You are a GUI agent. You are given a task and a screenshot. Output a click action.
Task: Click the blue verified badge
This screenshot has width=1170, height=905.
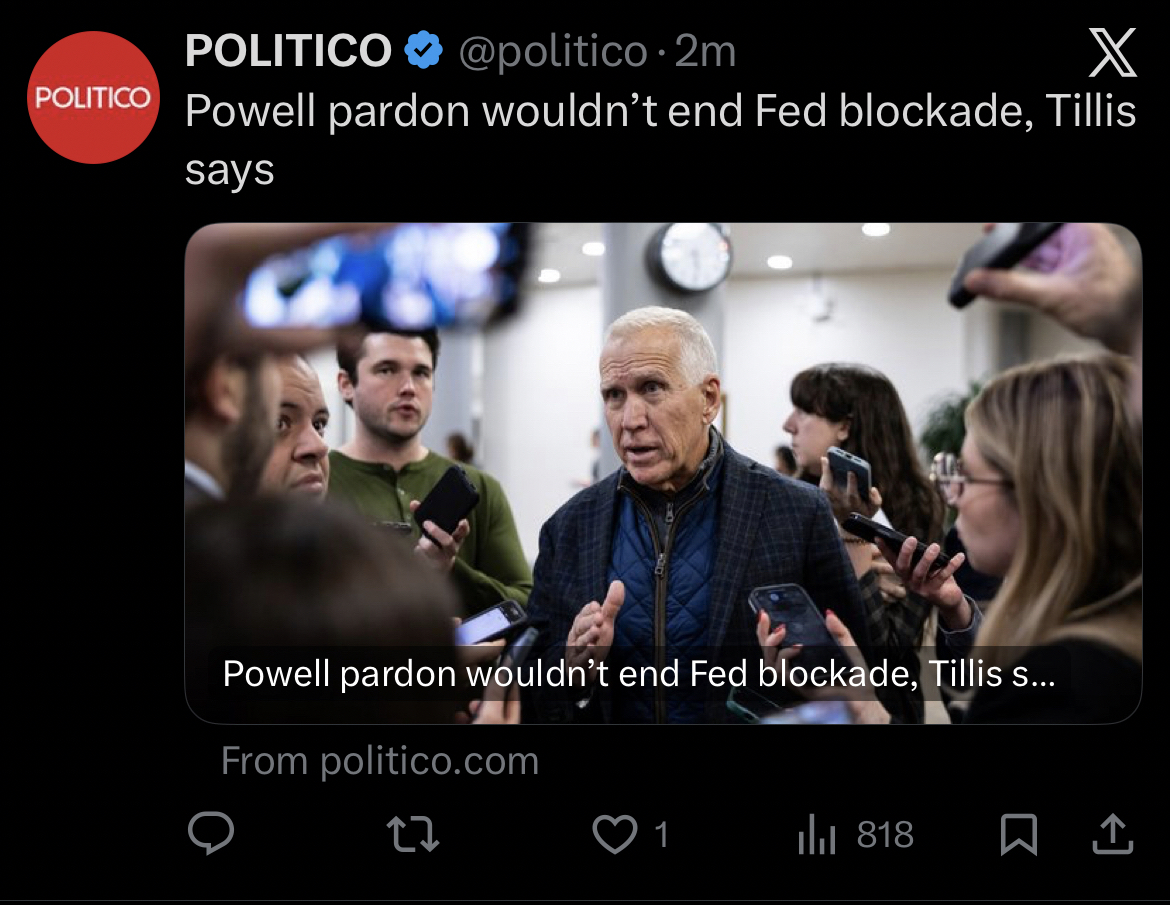coord(423,50)
